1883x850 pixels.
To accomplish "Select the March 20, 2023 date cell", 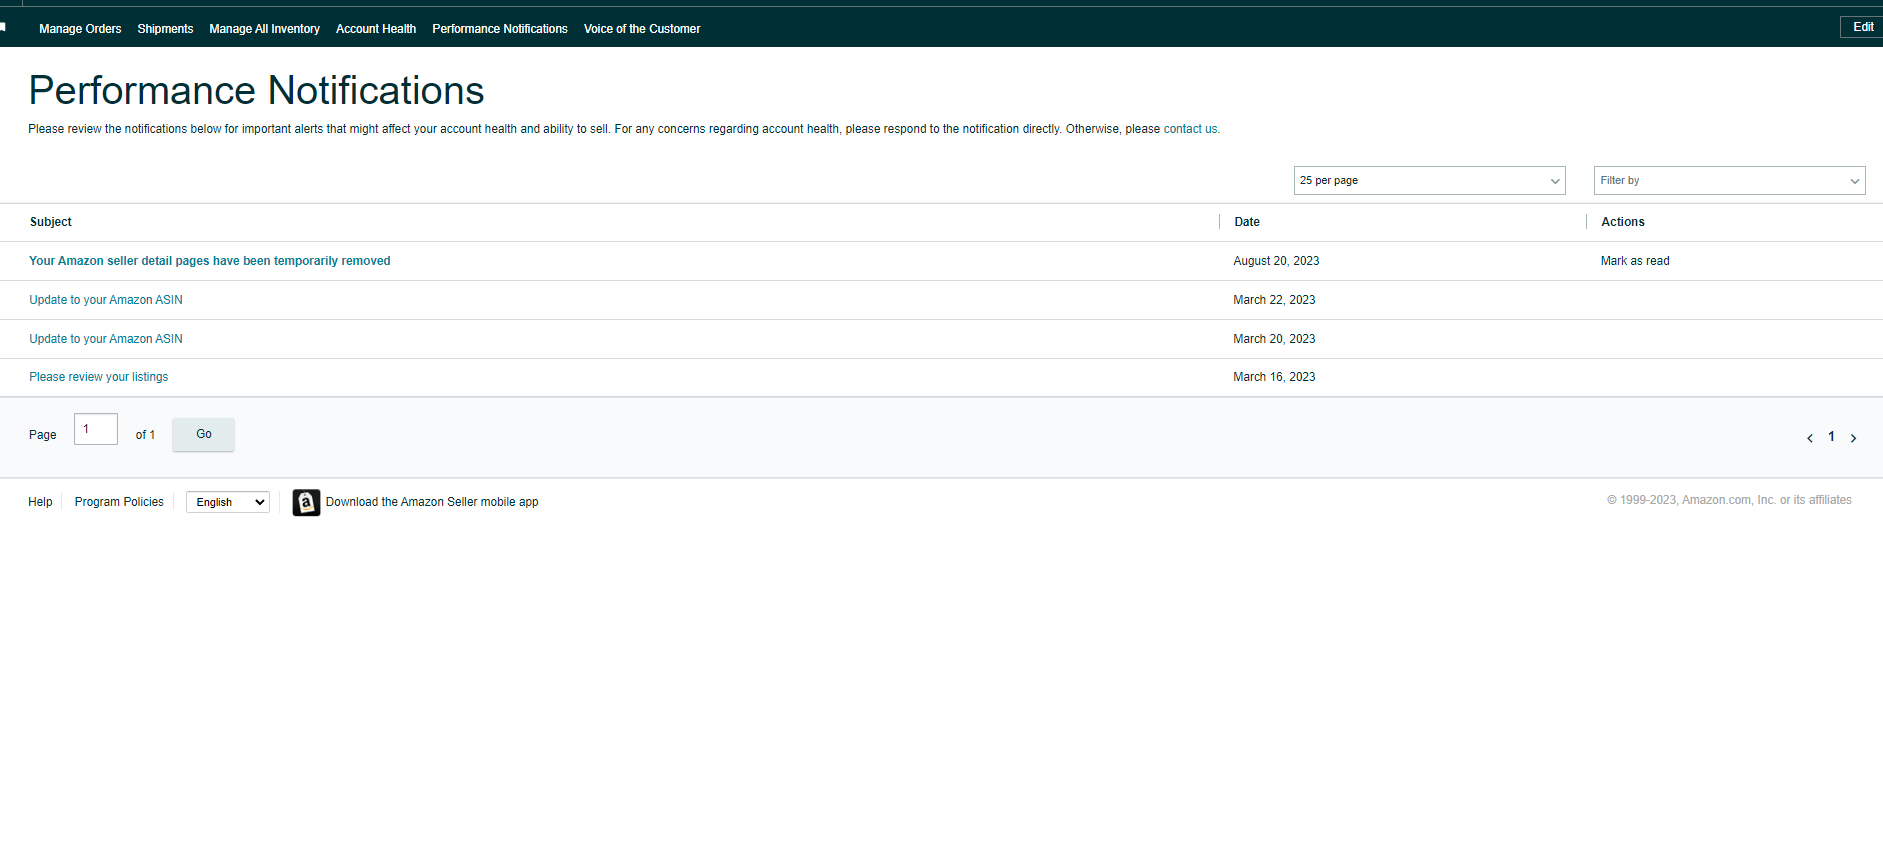I will pos(1274,339).
